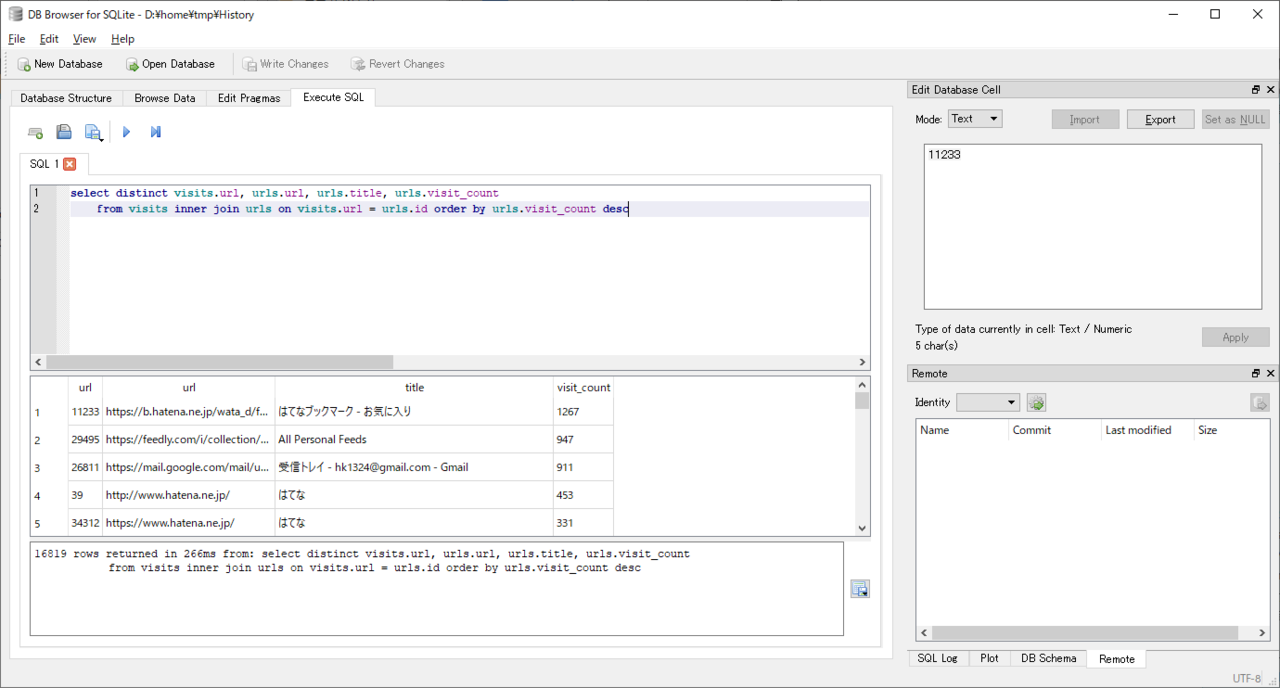
Task: Click the New Database toolbar button
Action: tap(60, 64)
